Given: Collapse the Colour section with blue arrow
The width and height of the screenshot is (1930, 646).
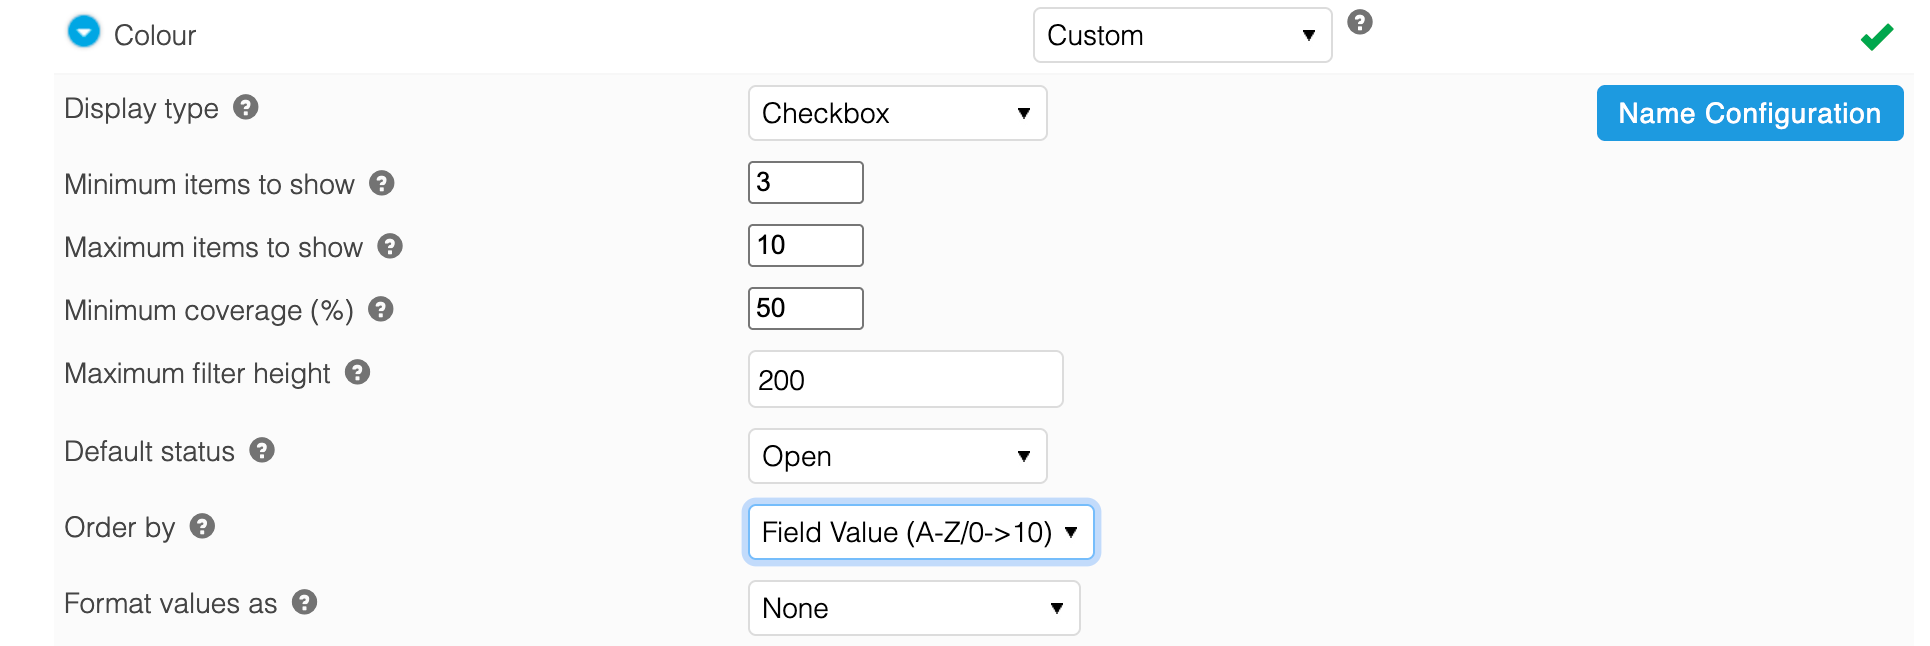Looking at the screenshot, I should [84, 32].
